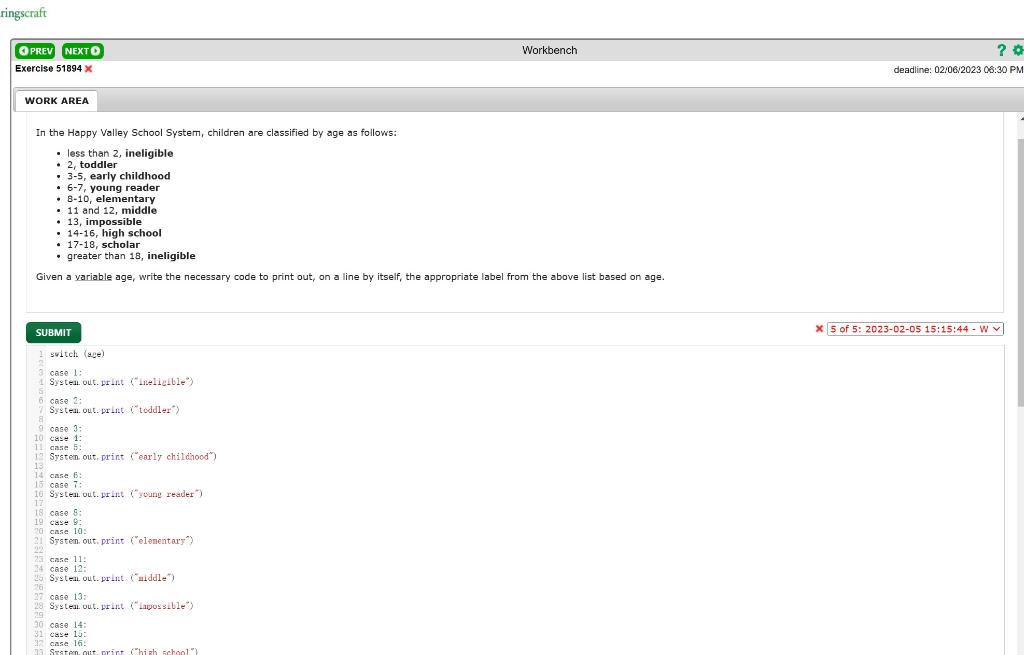1024x655 pixels.
Task: Click code line 'case 10:'
Action: [x=68, y=532]
